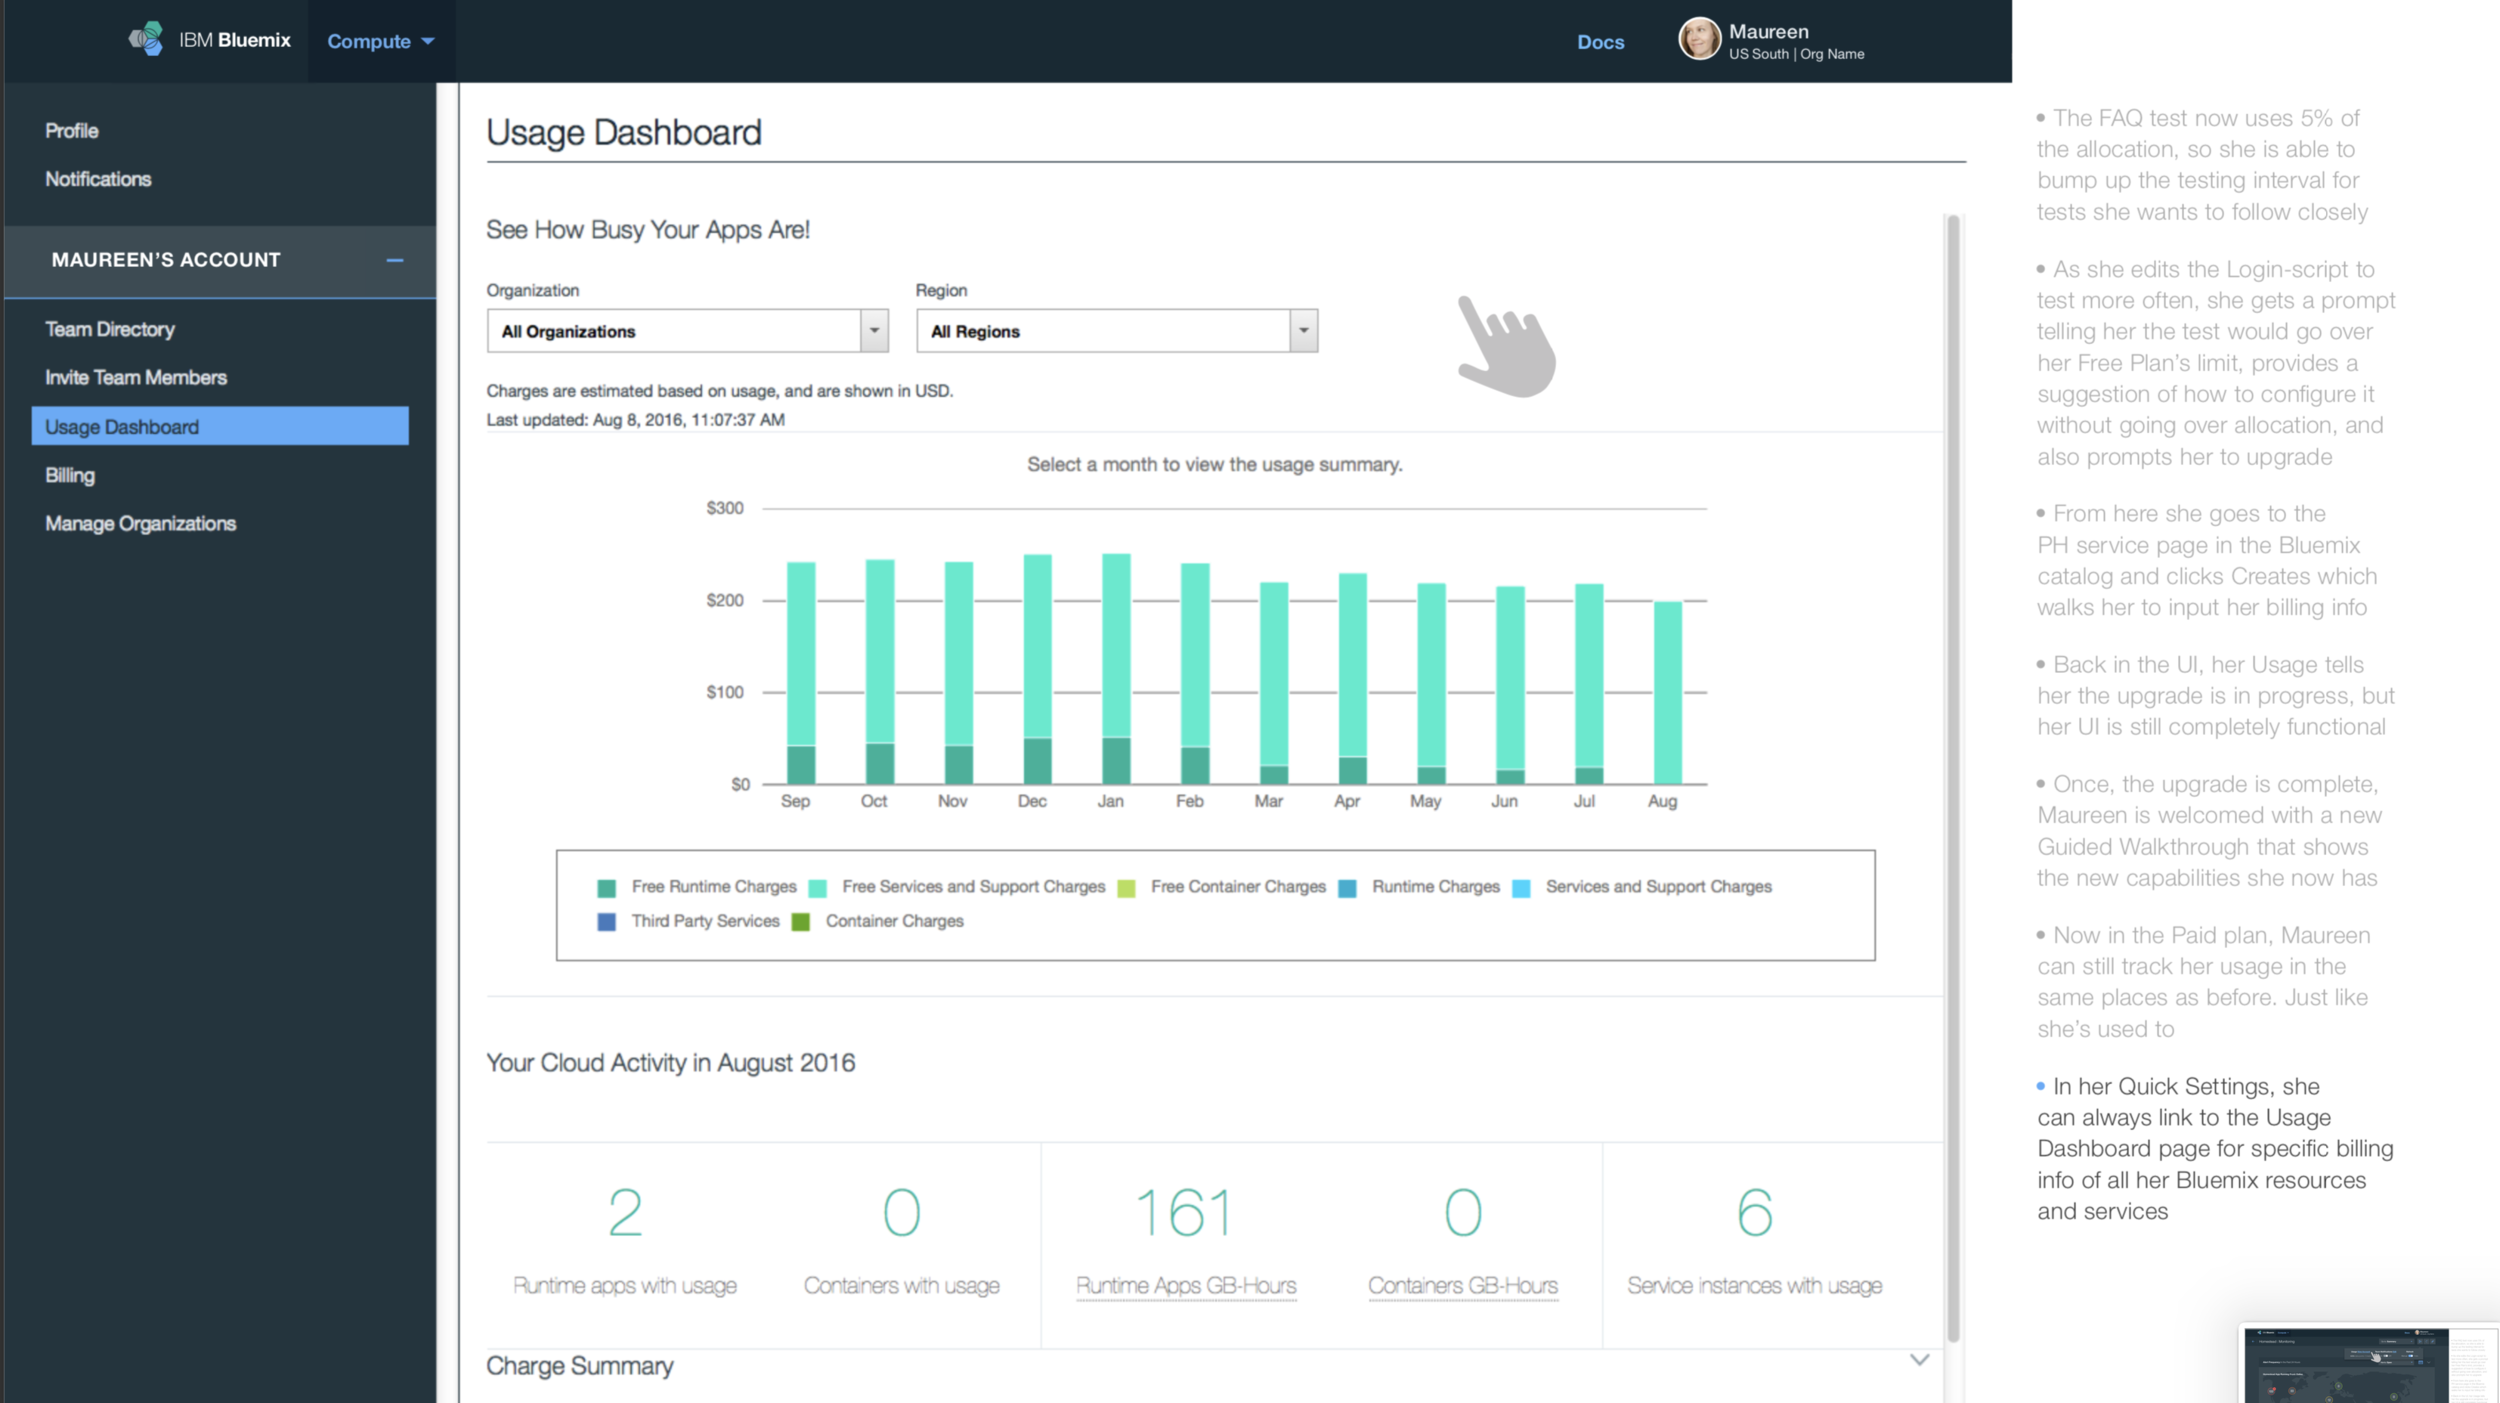2500x1403 pixels.
Task: Click Free Container Charges legend swatch
Action: coord(1126,888)
